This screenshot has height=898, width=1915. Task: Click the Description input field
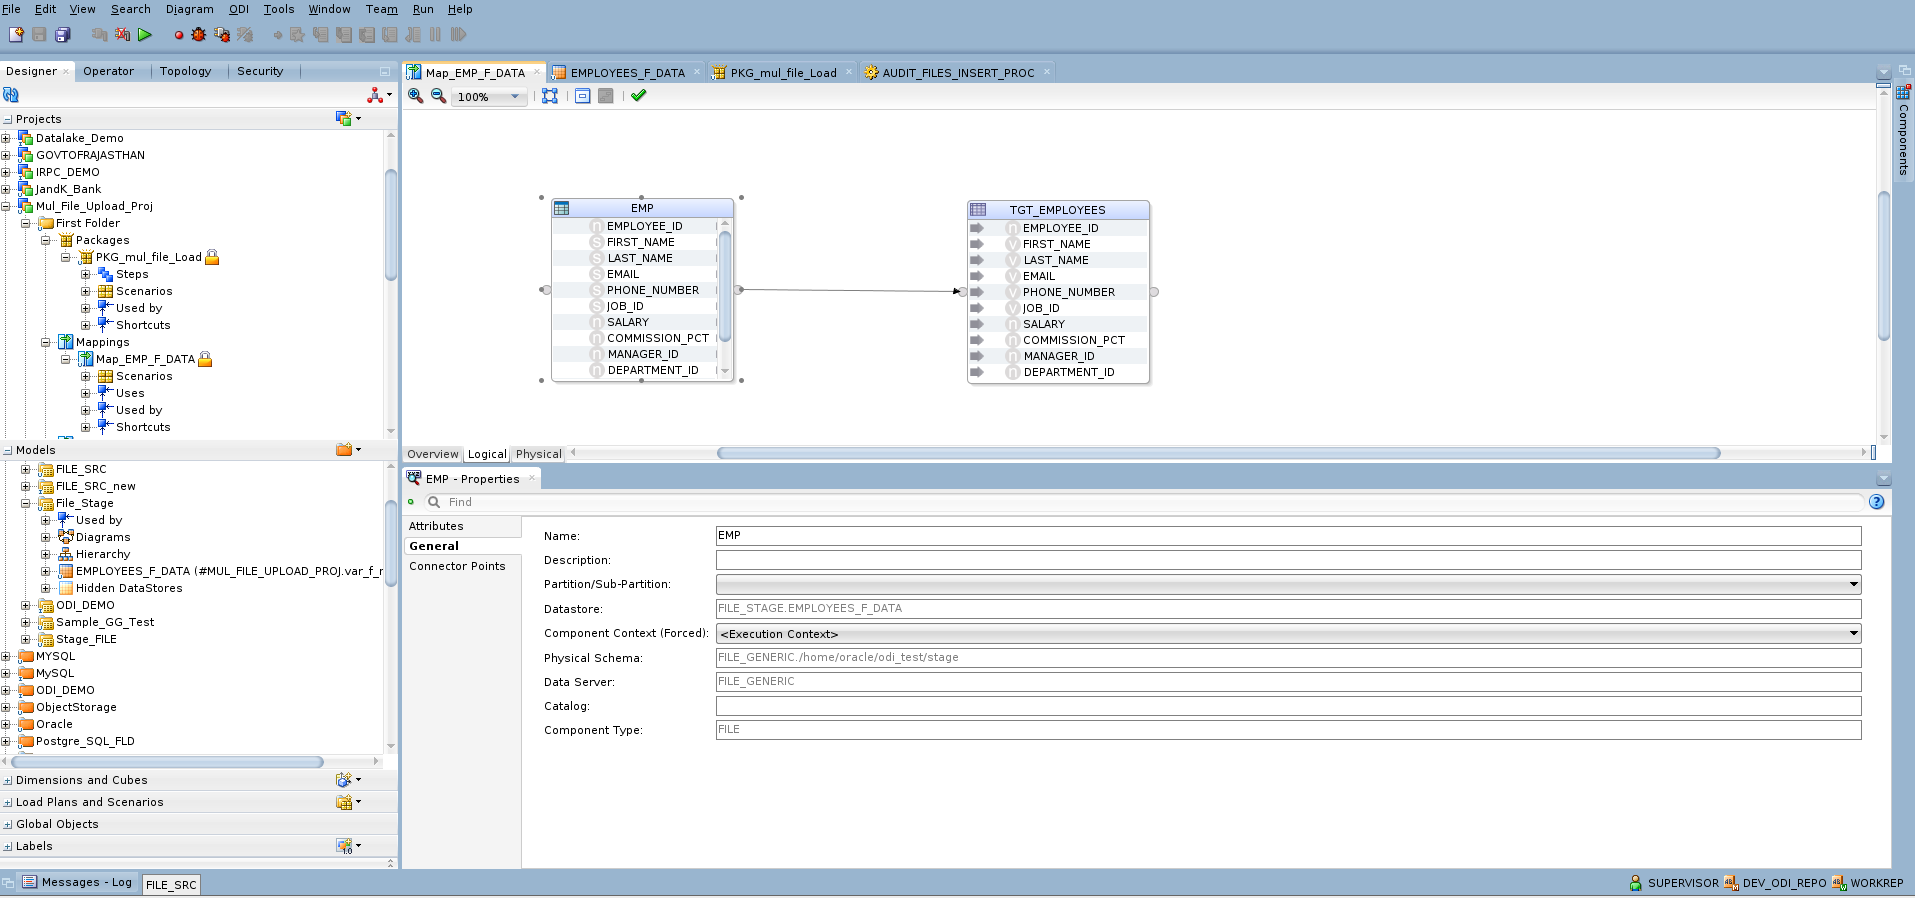pos(1287,560)
